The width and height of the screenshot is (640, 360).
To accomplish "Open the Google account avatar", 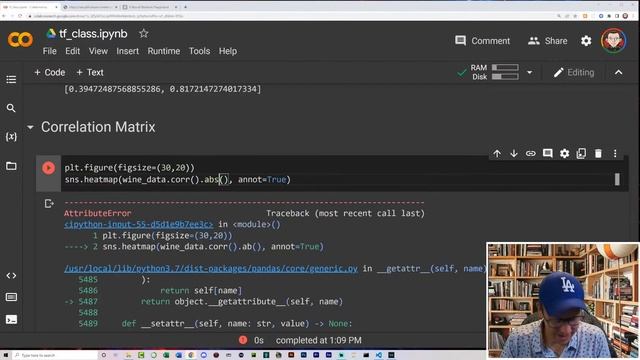I will click(x=613, y=40).
